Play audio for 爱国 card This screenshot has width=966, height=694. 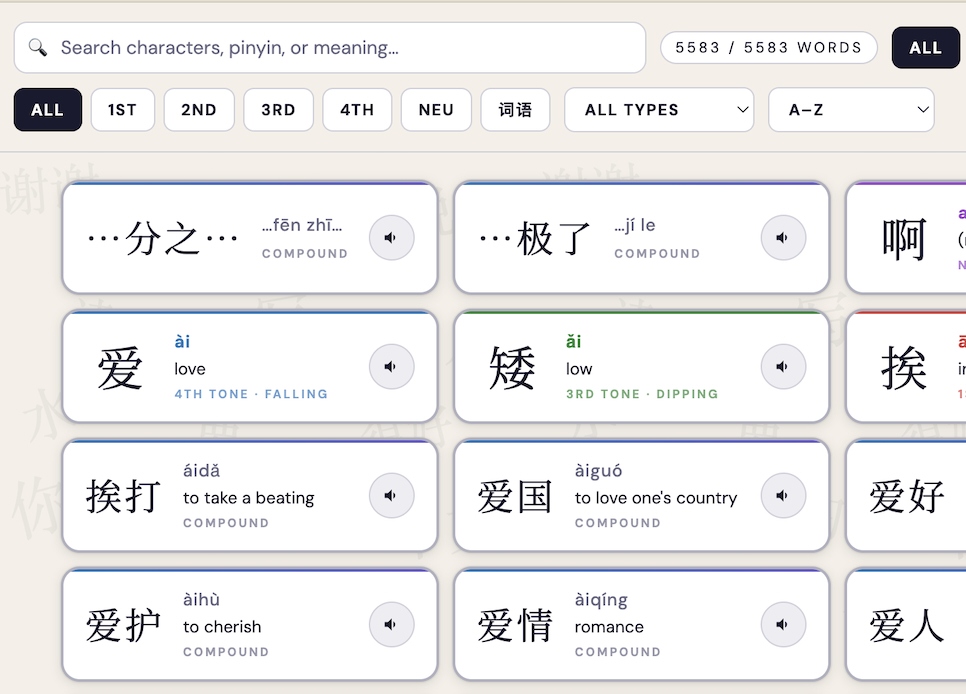point(783,496)
